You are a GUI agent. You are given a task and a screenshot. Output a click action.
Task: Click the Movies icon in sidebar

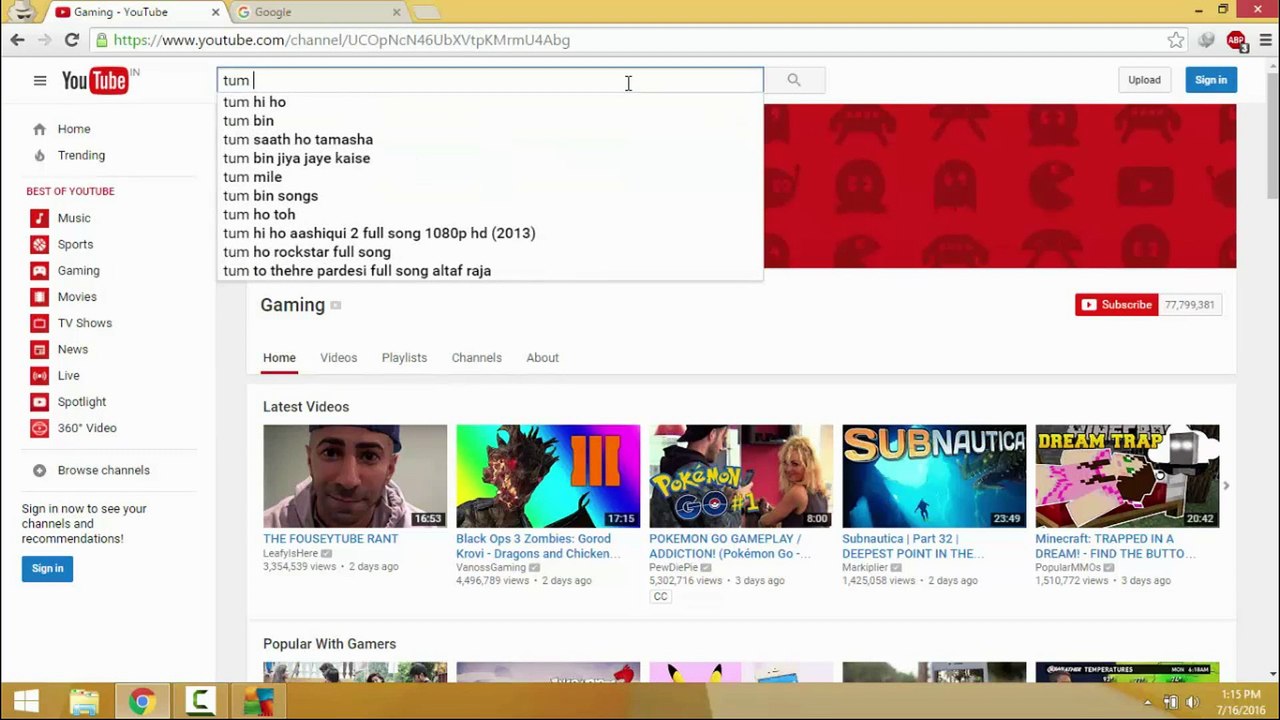(x=39, y=297)
